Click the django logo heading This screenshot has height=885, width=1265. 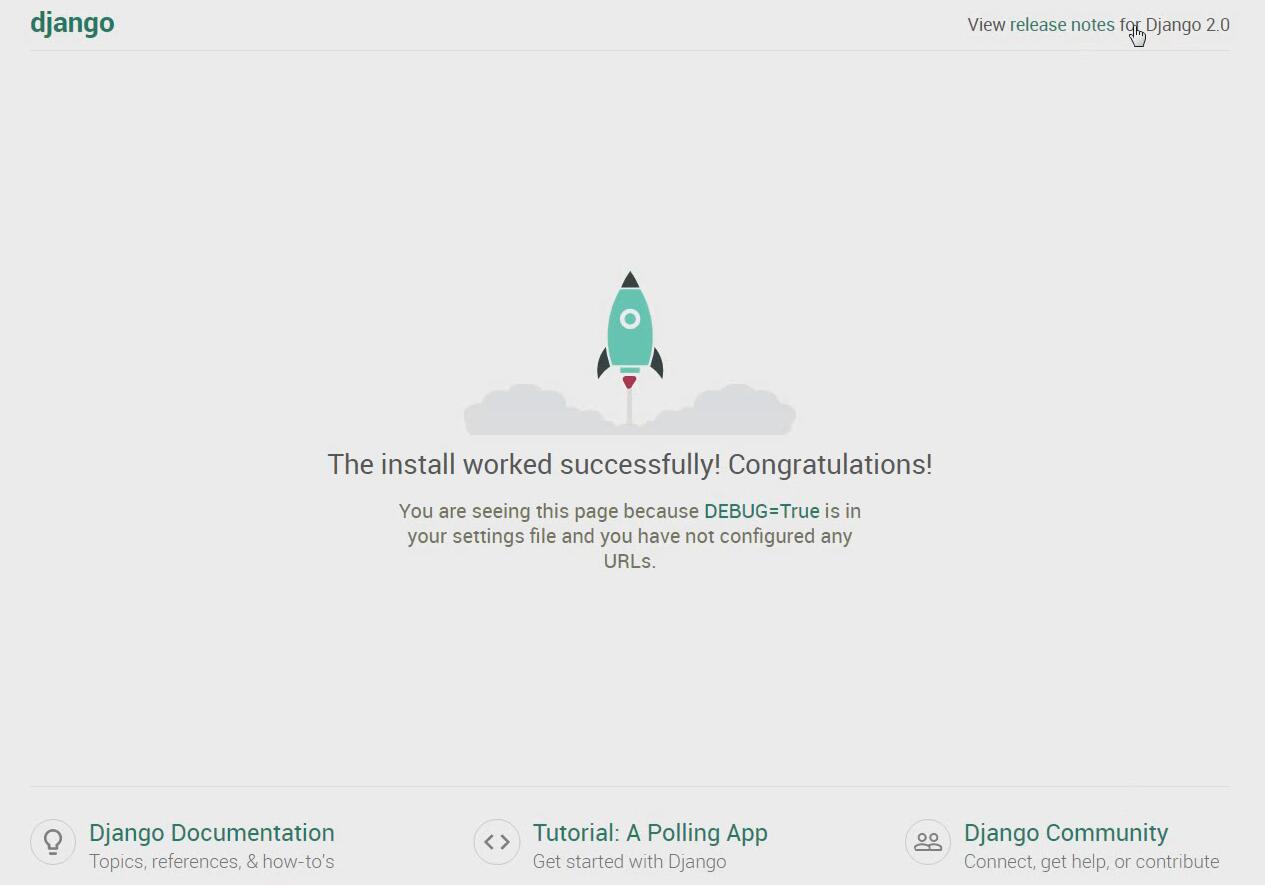click(72, 23)
